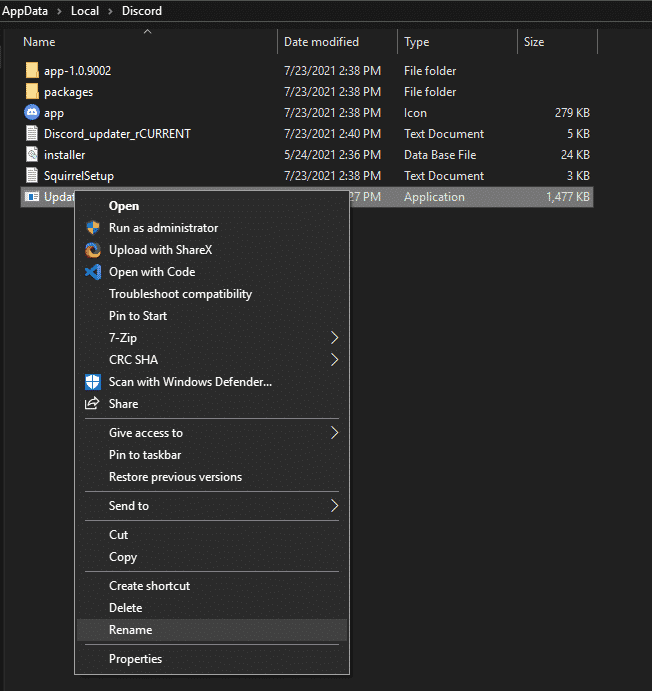The image size is (652, 691).
Task: Go to Local in the breadcrumb path
Action: coord(85,11)
